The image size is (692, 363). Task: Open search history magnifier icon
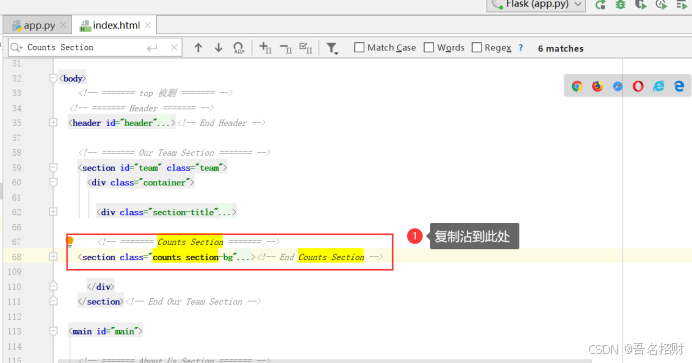point(16,47)
